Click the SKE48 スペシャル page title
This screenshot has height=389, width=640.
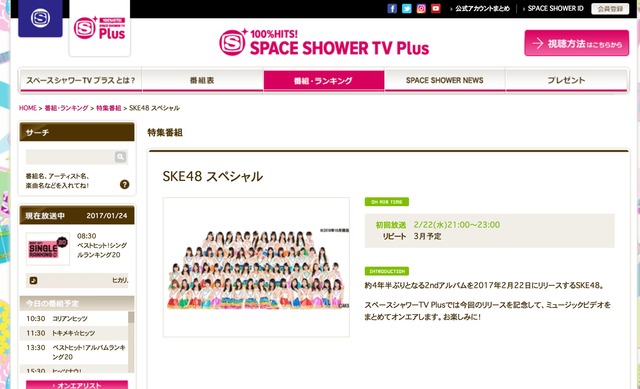tap(212, 176)
